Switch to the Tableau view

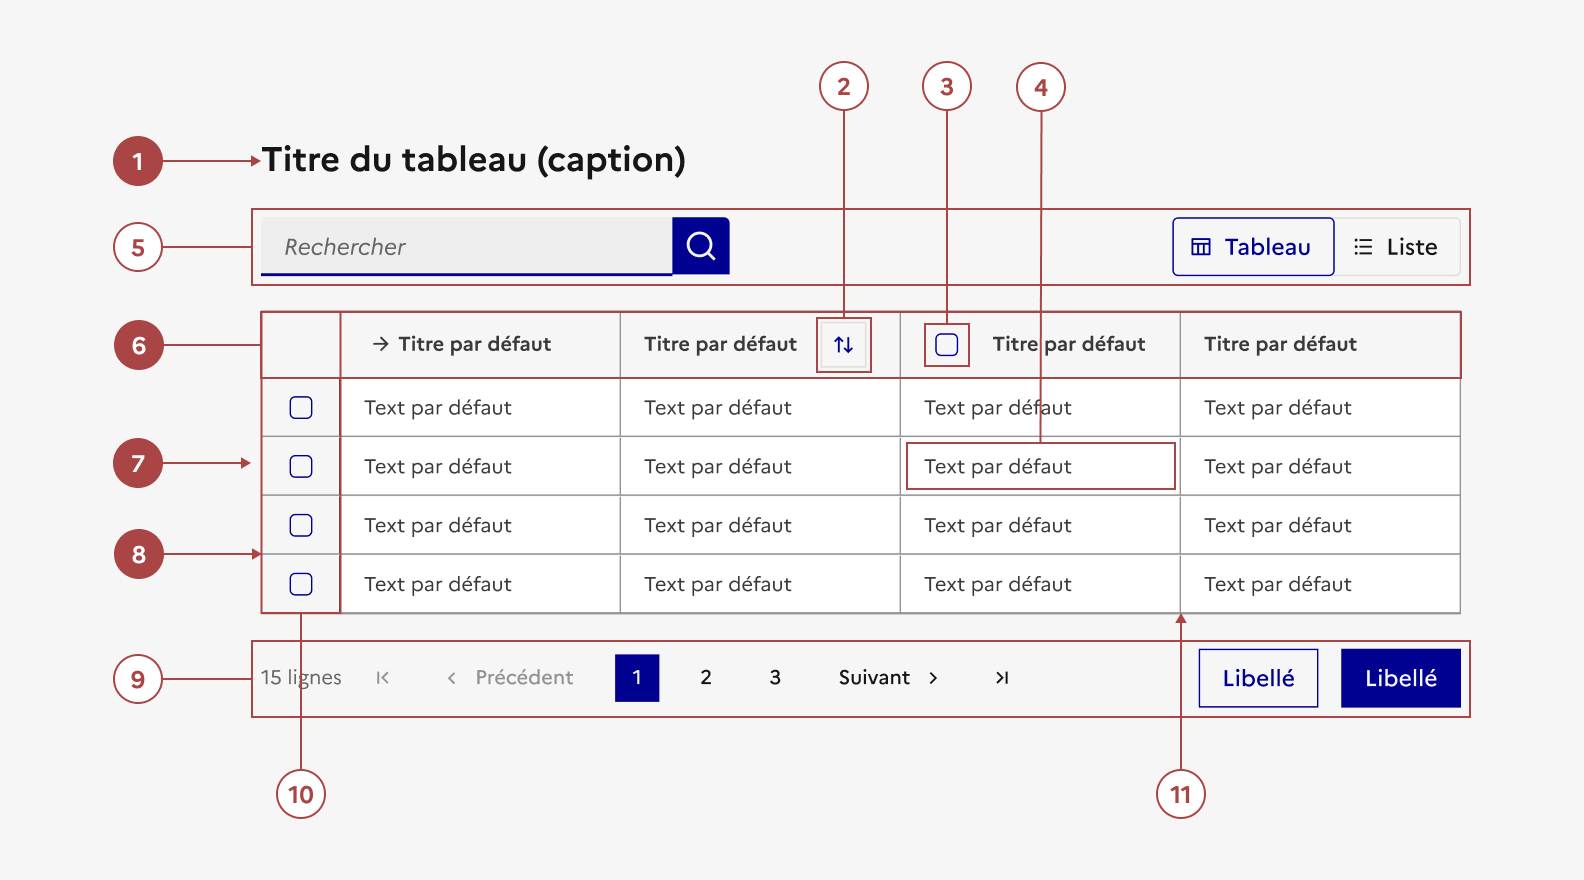pyautogui.click(x=1252, y=247)
